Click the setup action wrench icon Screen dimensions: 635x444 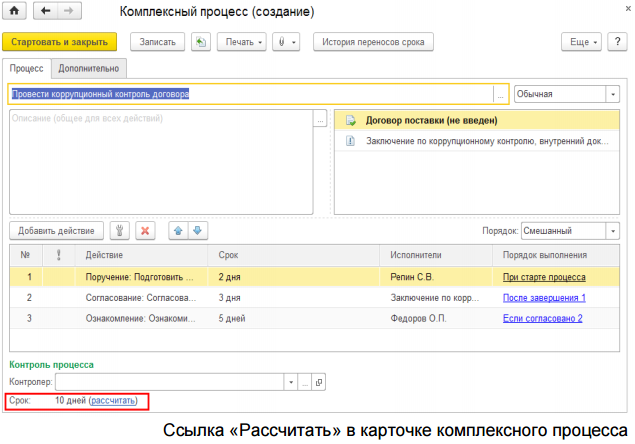(x=119, y=231)
